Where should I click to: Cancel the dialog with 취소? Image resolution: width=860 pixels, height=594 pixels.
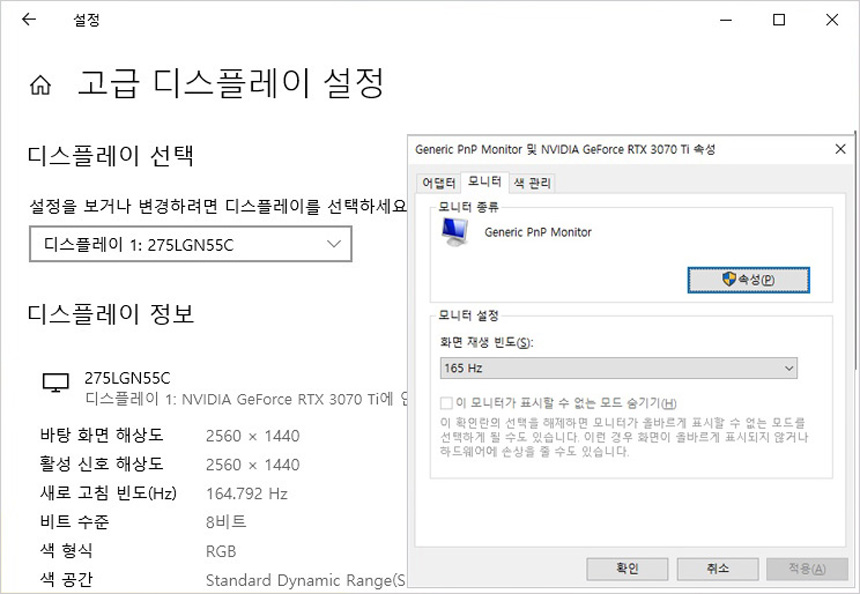tap(717, 568)
